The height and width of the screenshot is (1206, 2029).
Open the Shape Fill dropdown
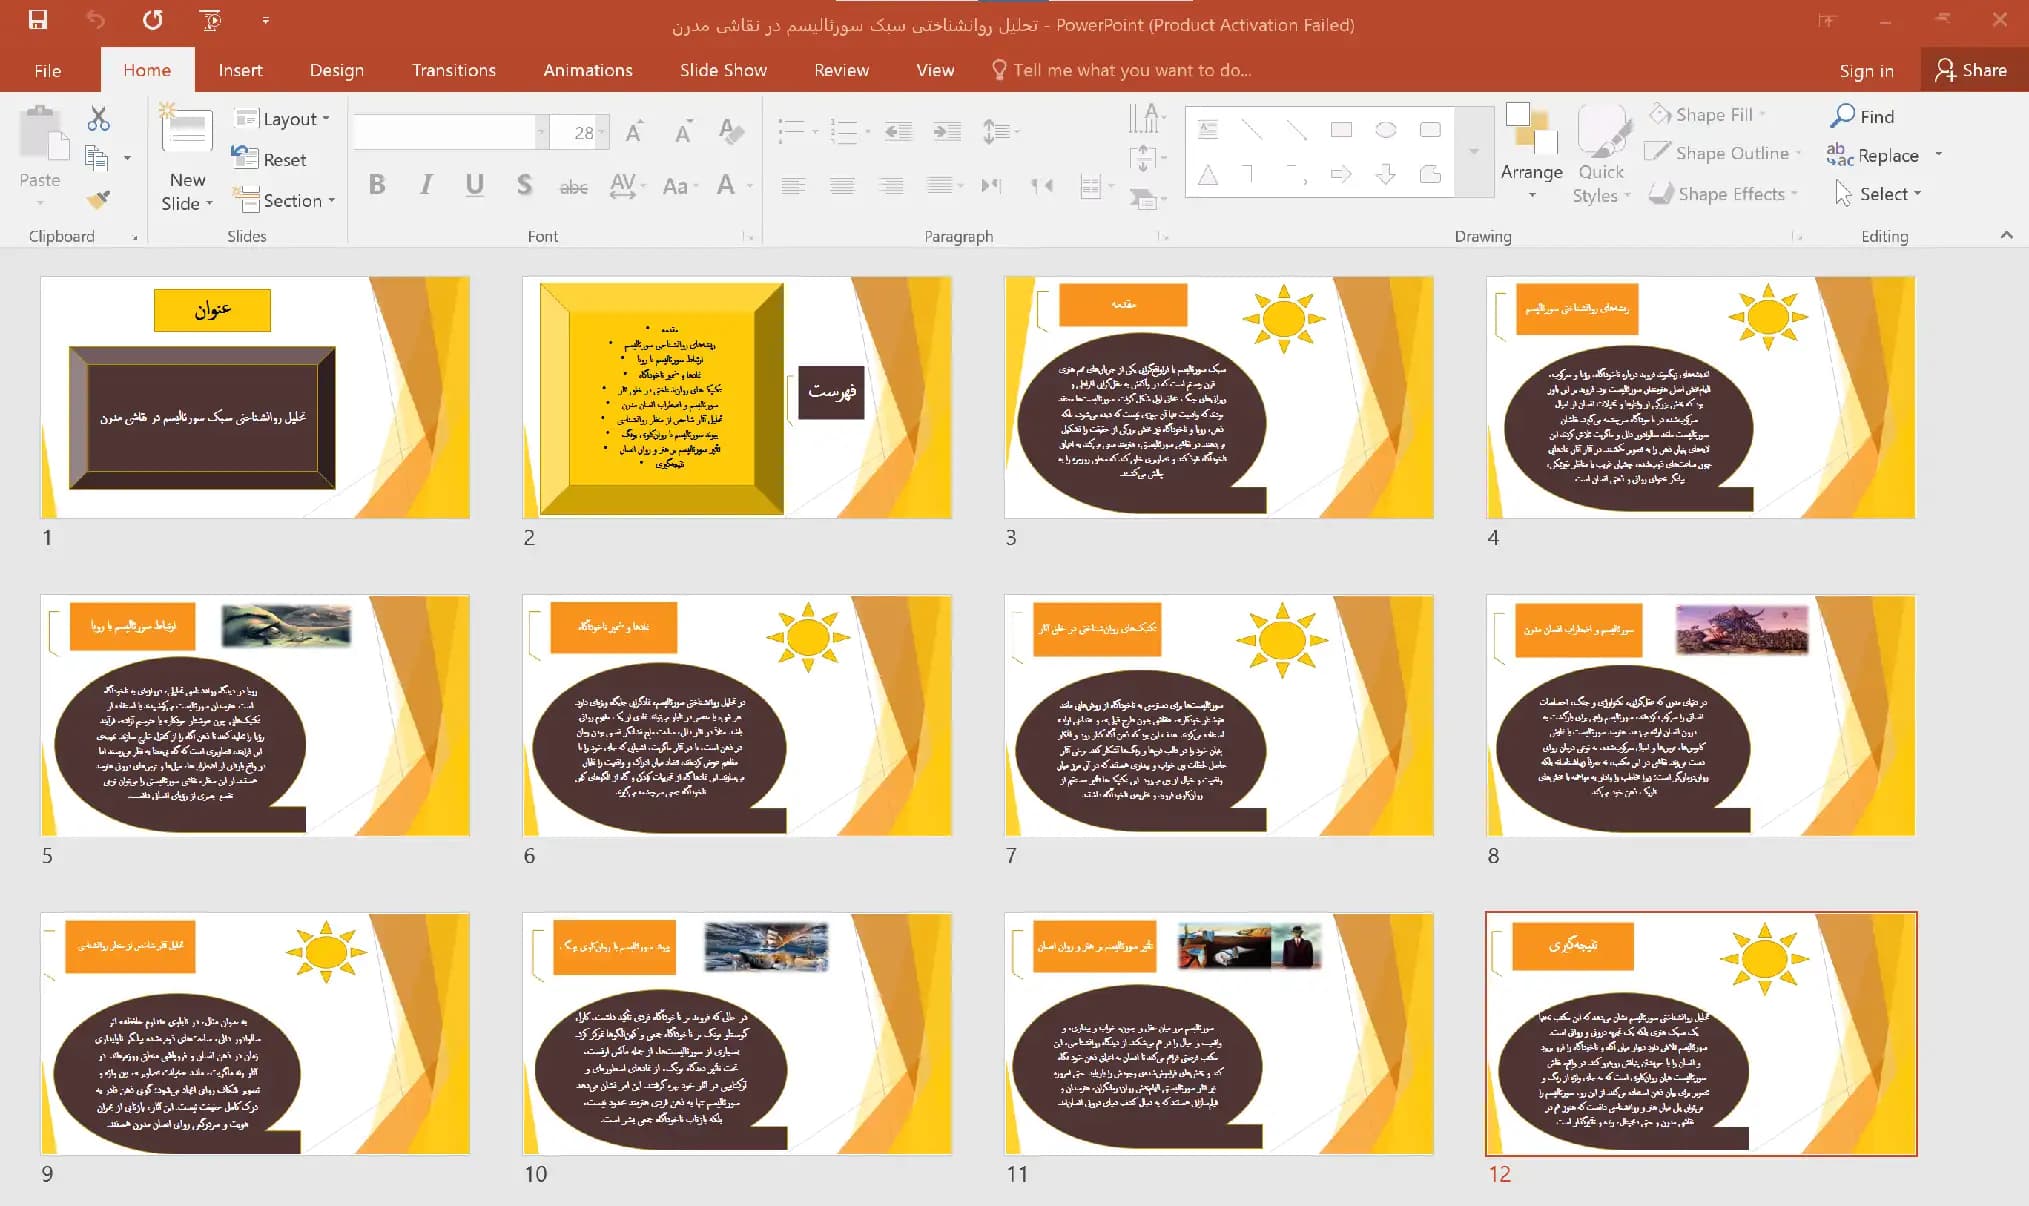[x=1707, y=115]
